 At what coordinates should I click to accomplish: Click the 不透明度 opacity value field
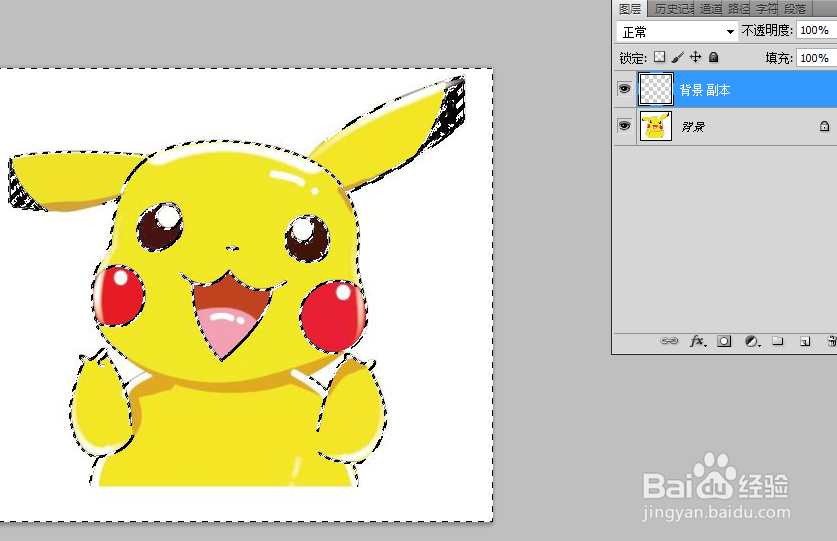pos(816,30)
